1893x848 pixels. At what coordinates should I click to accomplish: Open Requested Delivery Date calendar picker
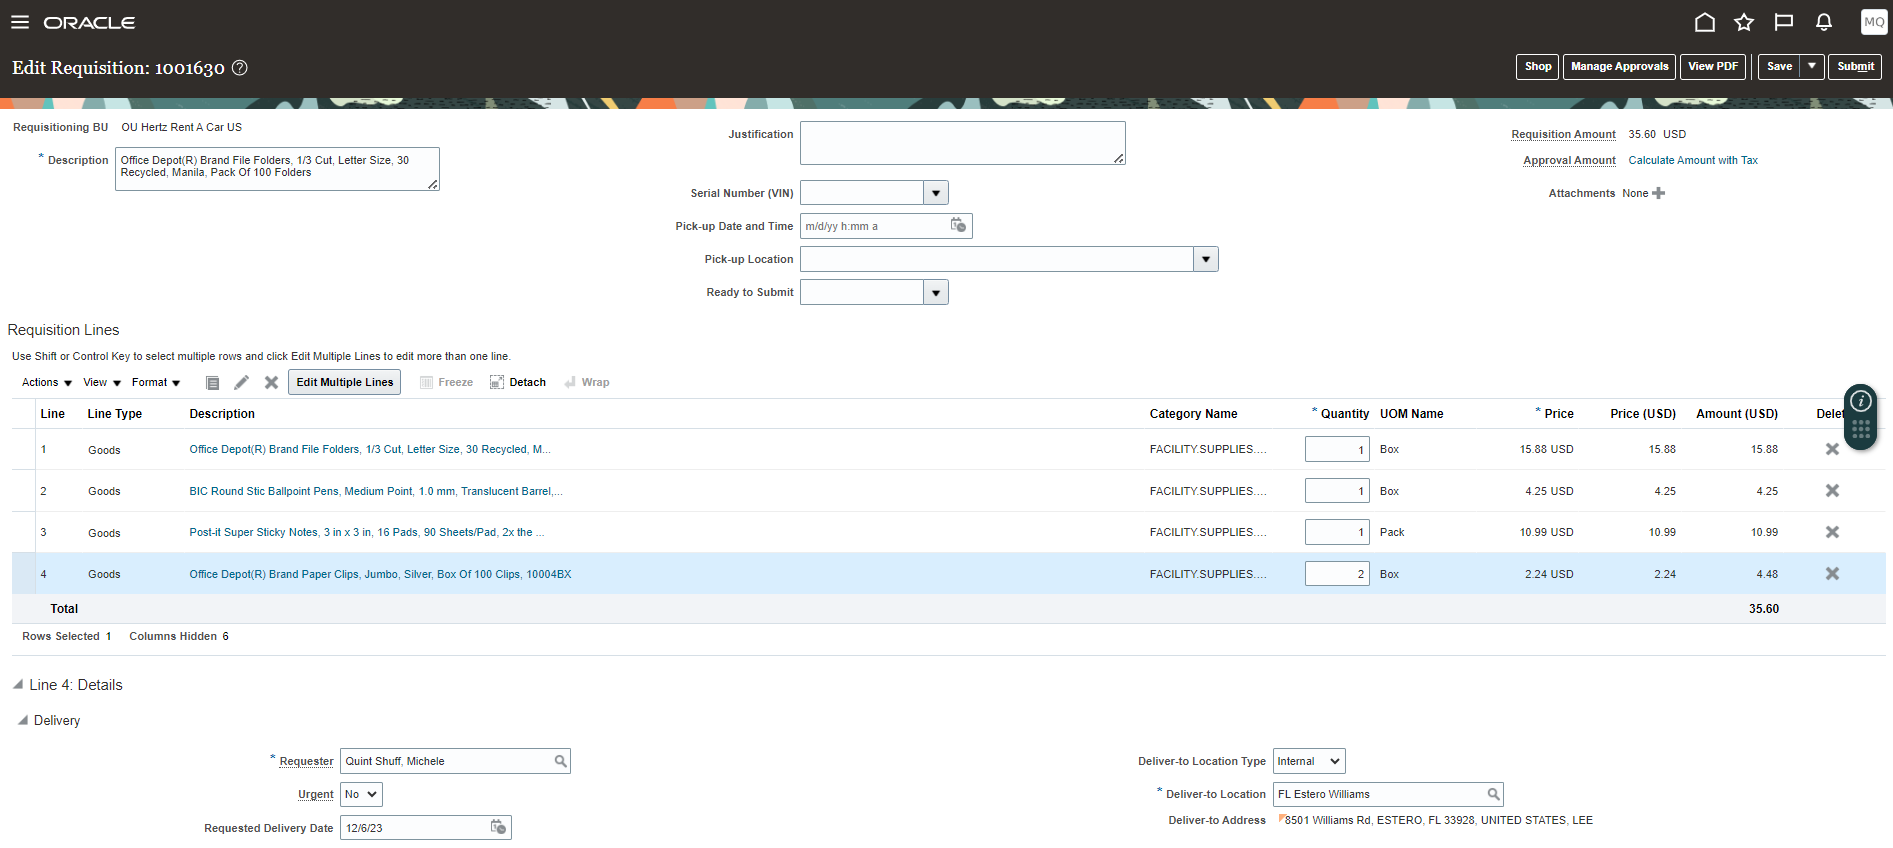point(498,827)
